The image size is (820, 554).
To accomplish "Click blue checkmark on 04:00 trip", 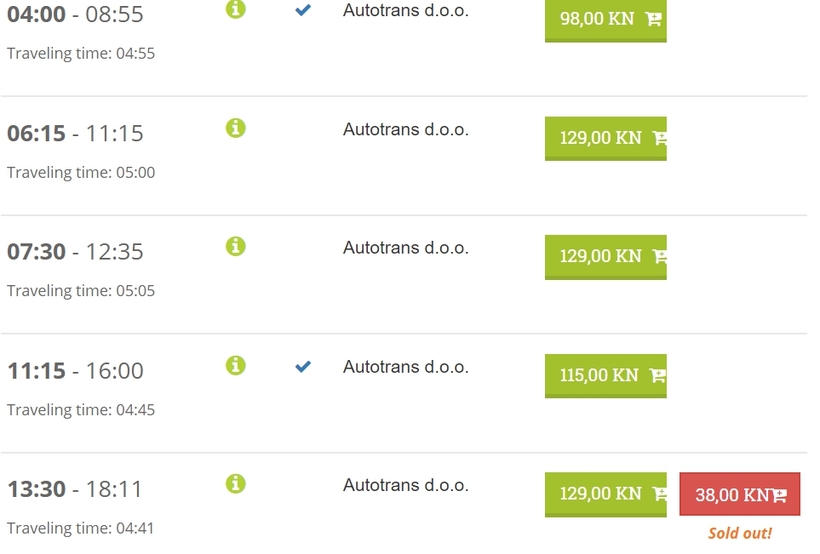I will 303,10.
